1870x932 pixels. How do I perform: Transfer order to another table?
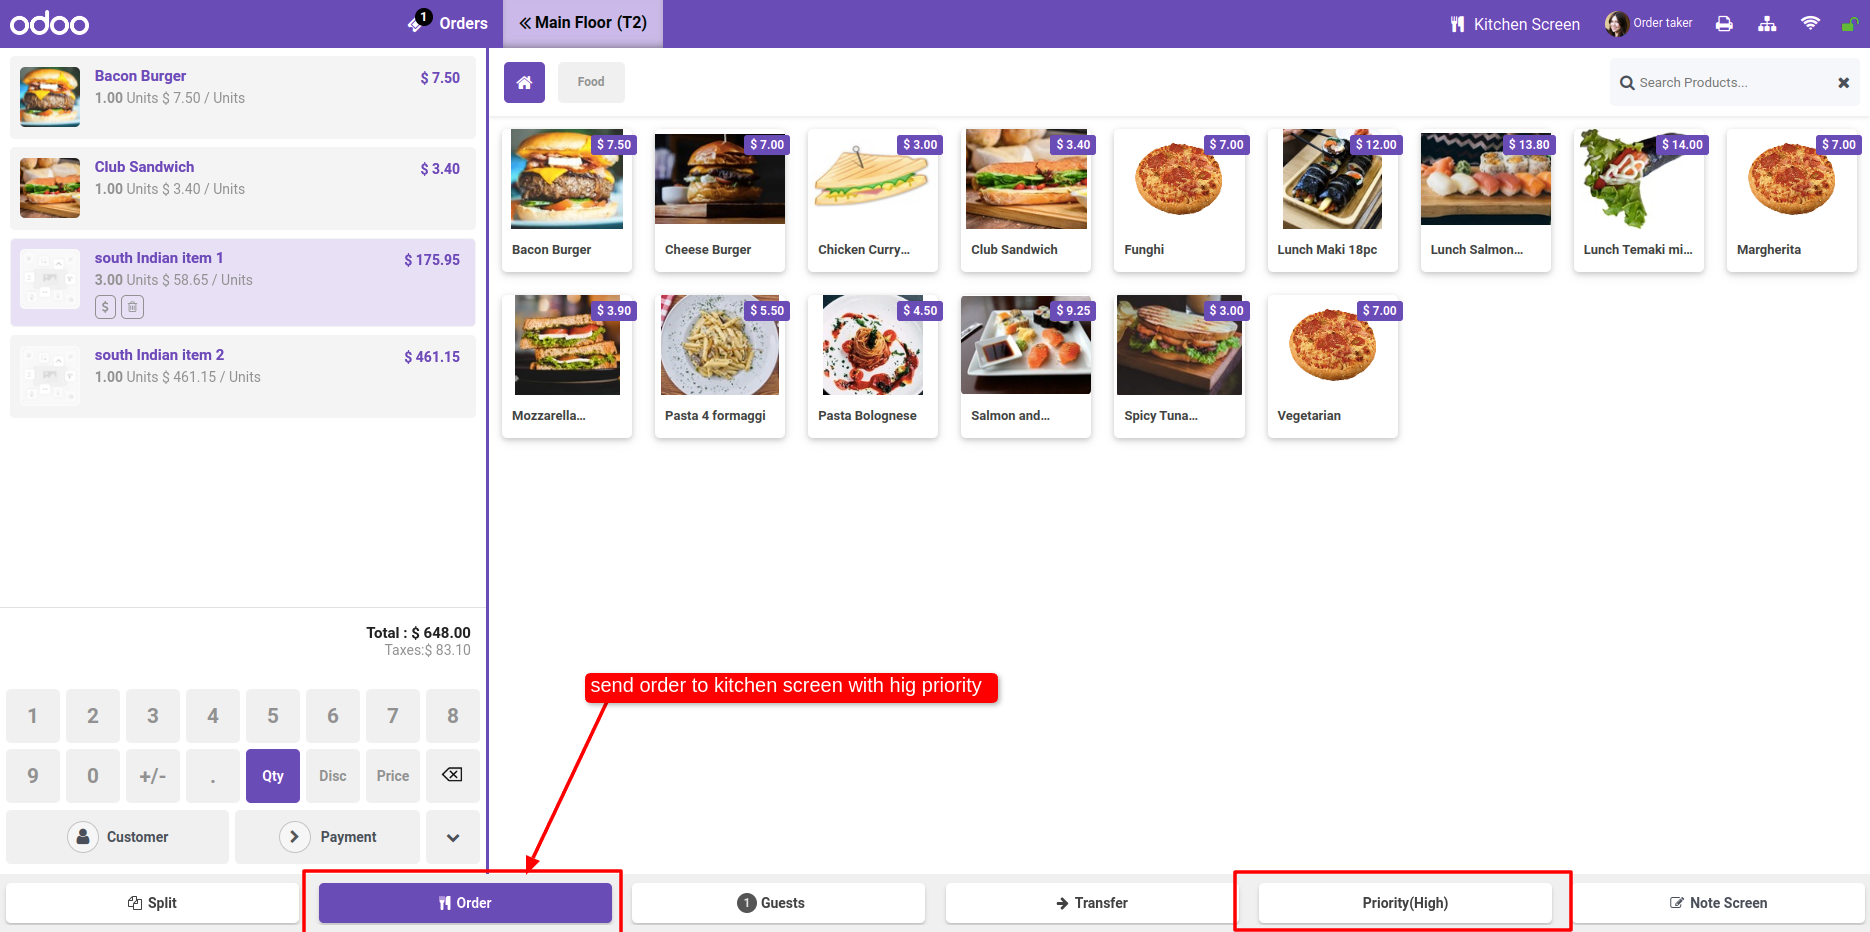pos(1092,903)
